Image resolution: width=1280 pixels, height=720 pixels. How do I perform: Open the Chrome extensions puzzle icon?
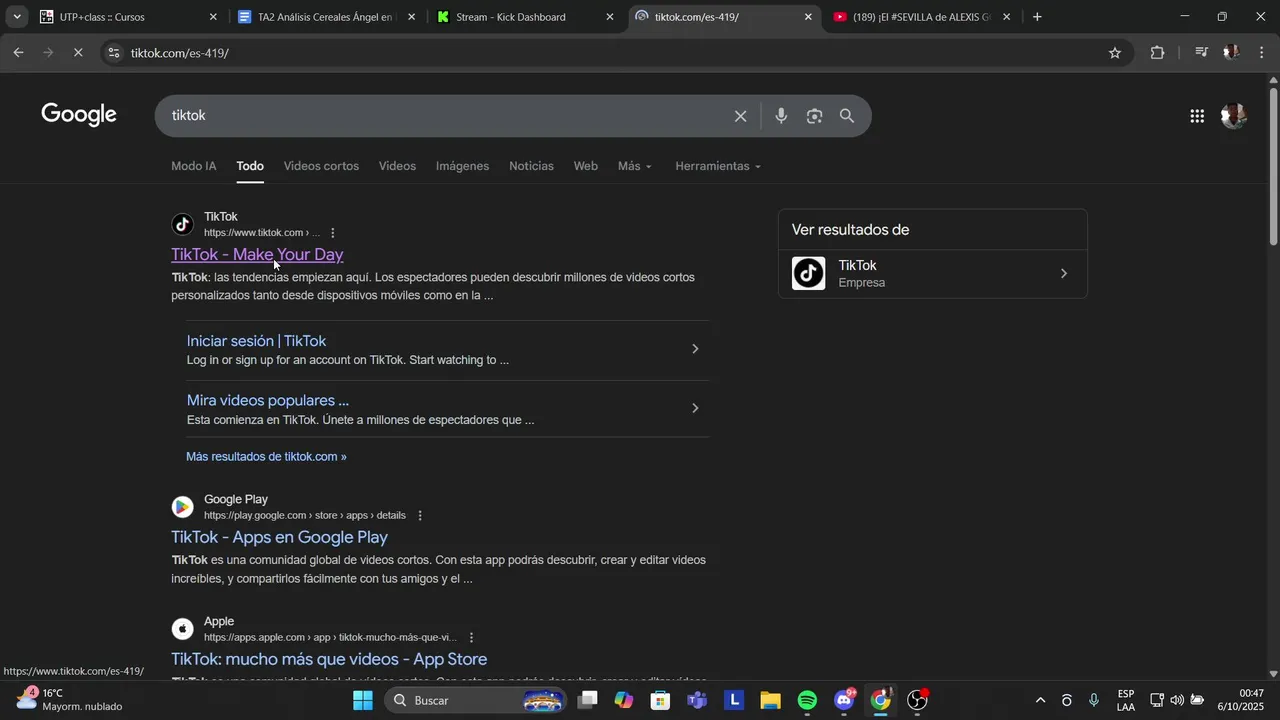click(x=1157, y=53)
